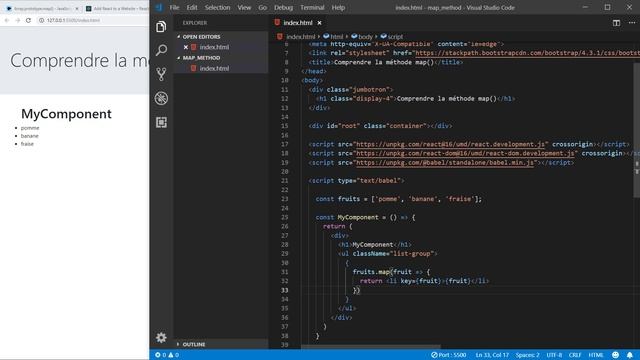Click the 'pomme' list item in browser
Screen dimensions: 640x360
(x=30, y=128)
